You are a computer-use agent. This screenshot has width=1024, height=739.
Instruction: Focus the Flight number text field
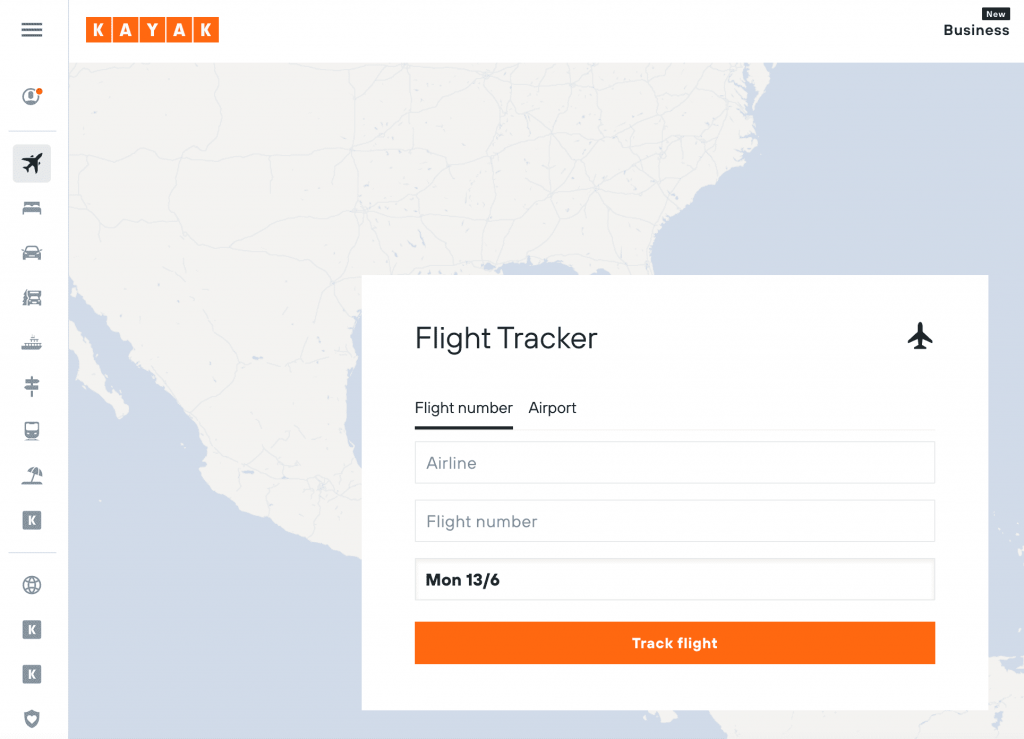674,521
